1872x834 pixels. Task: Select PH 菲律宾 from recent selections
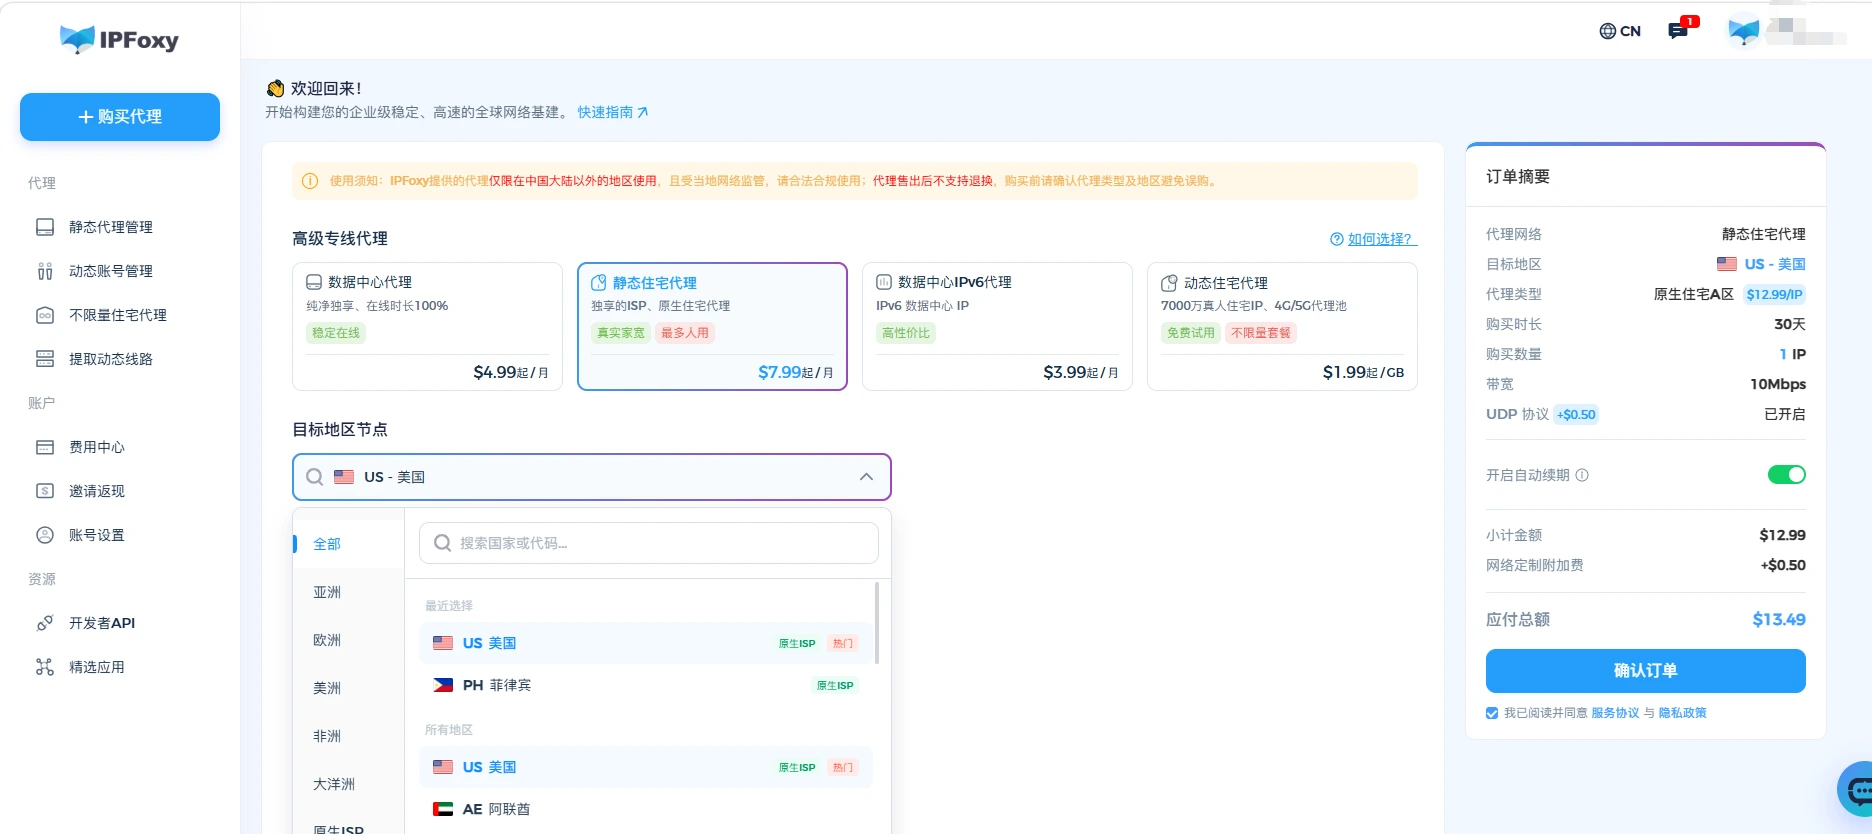pos(645,685)
